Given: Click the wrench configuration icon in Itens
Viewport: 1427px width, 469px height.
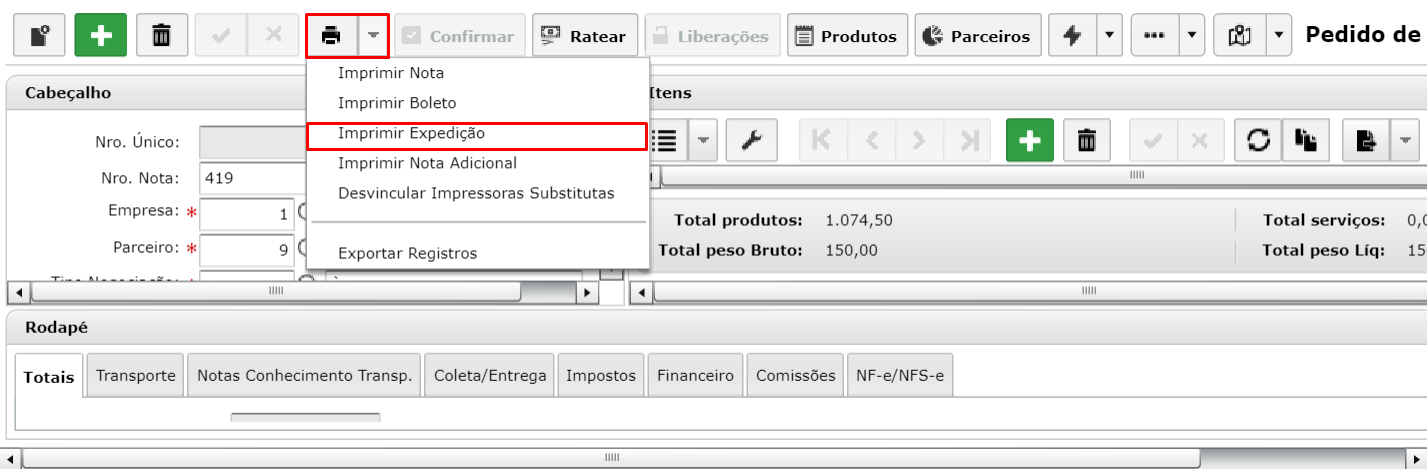Looking at the screenshot, I should (x=752, y=142).
